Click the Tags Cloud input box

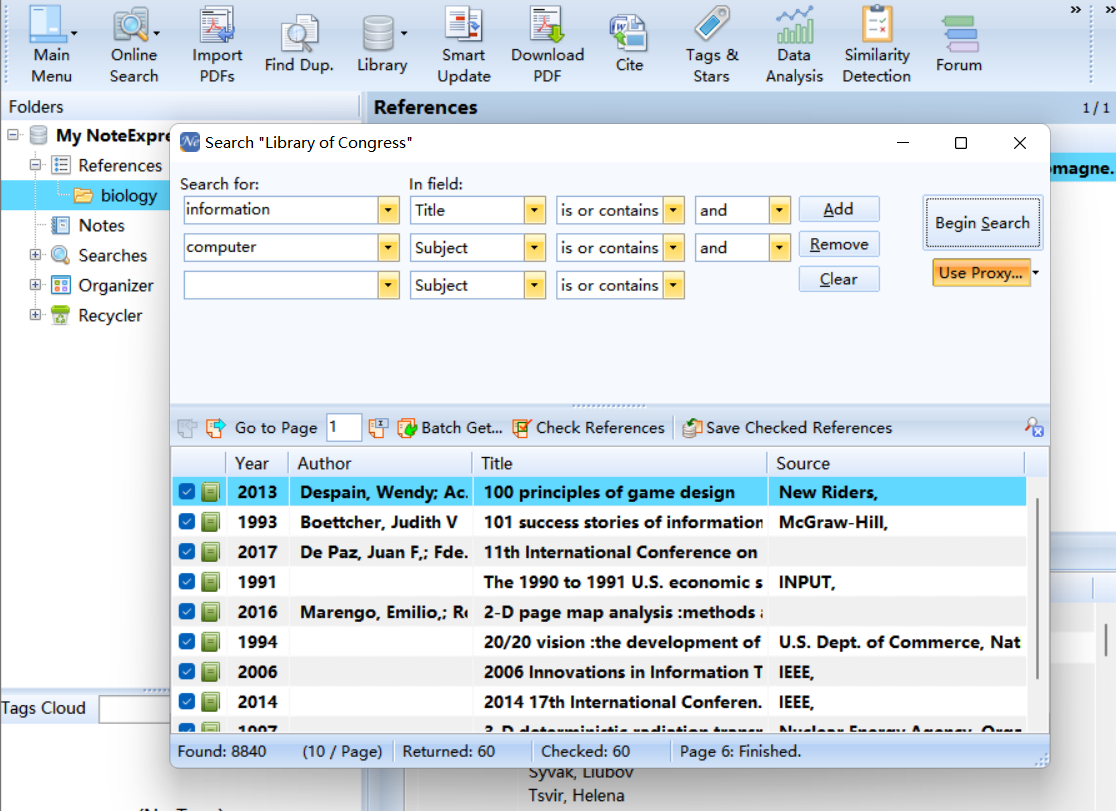134,708
